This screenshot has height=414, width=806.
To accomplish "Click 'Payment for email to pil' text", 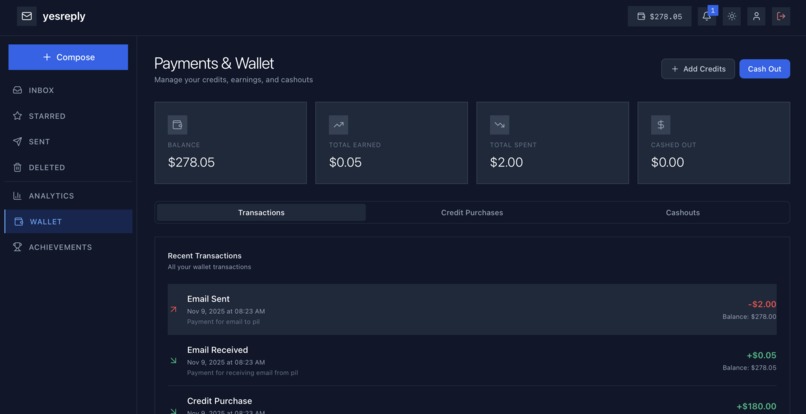I will point(224,322).
